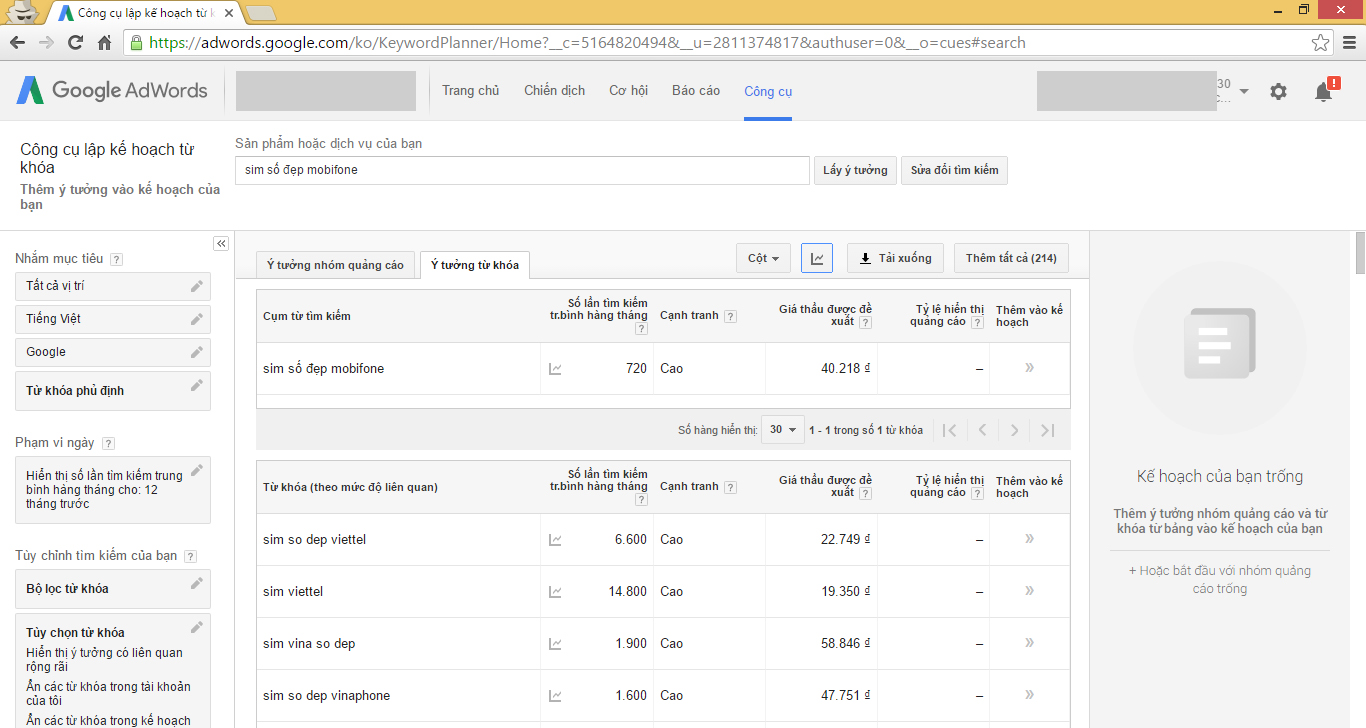Click the trend chart icon for sim số đẹp mobifone
The height and width of the screenshot is (728, 1366).
point(556,368)
